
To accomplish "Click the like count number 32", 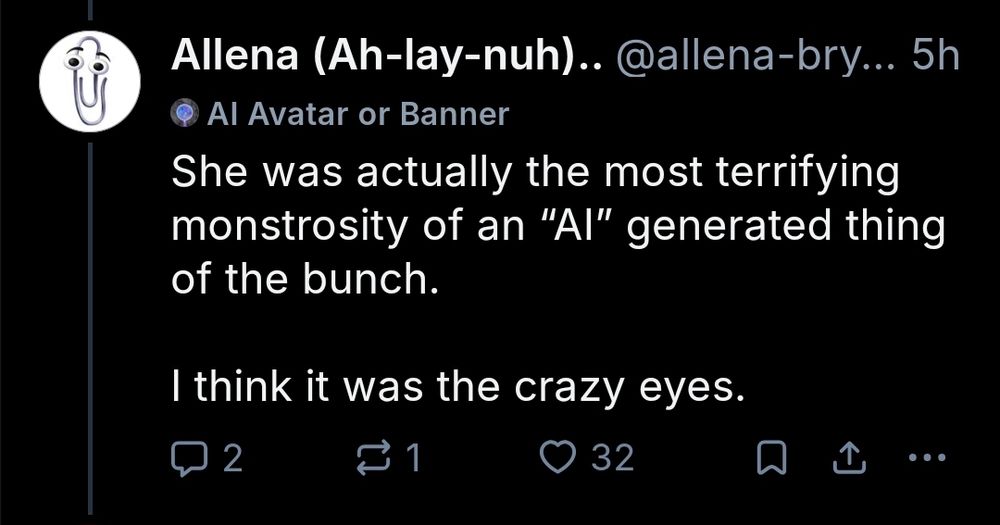I will coord(613,458).
